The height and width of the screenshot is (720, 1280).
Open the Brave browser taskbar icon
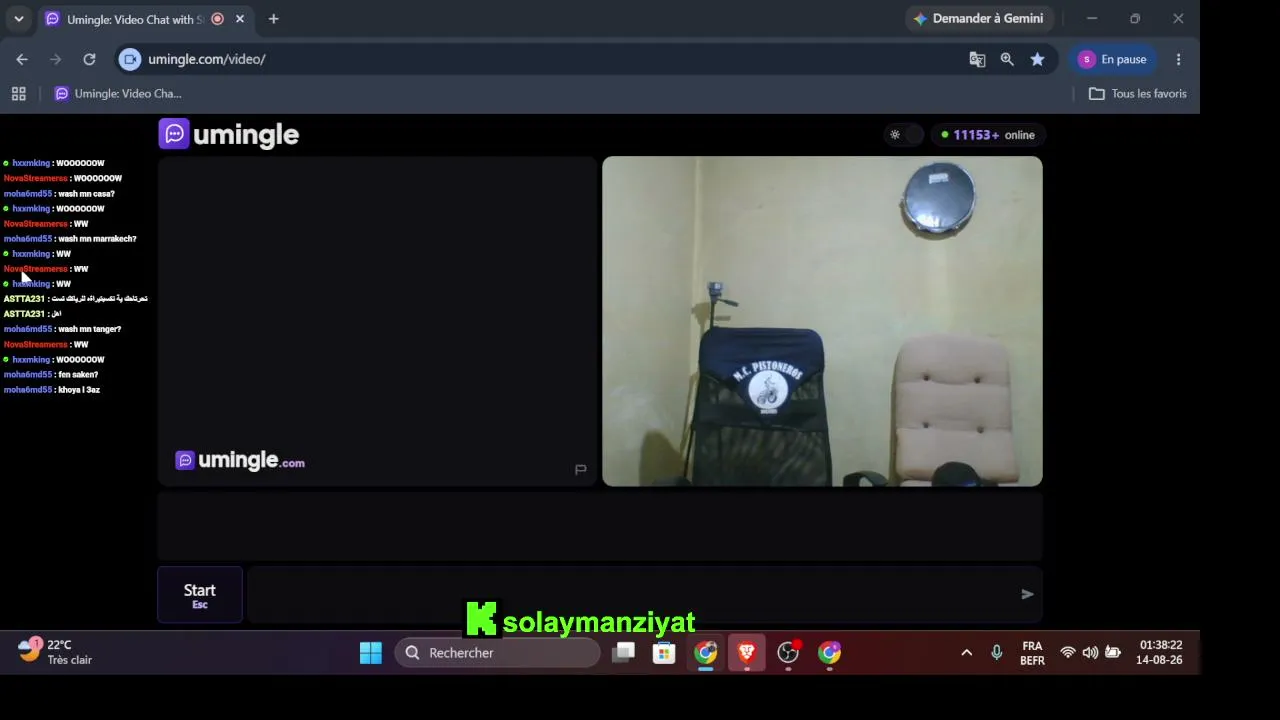pos(746,653)
